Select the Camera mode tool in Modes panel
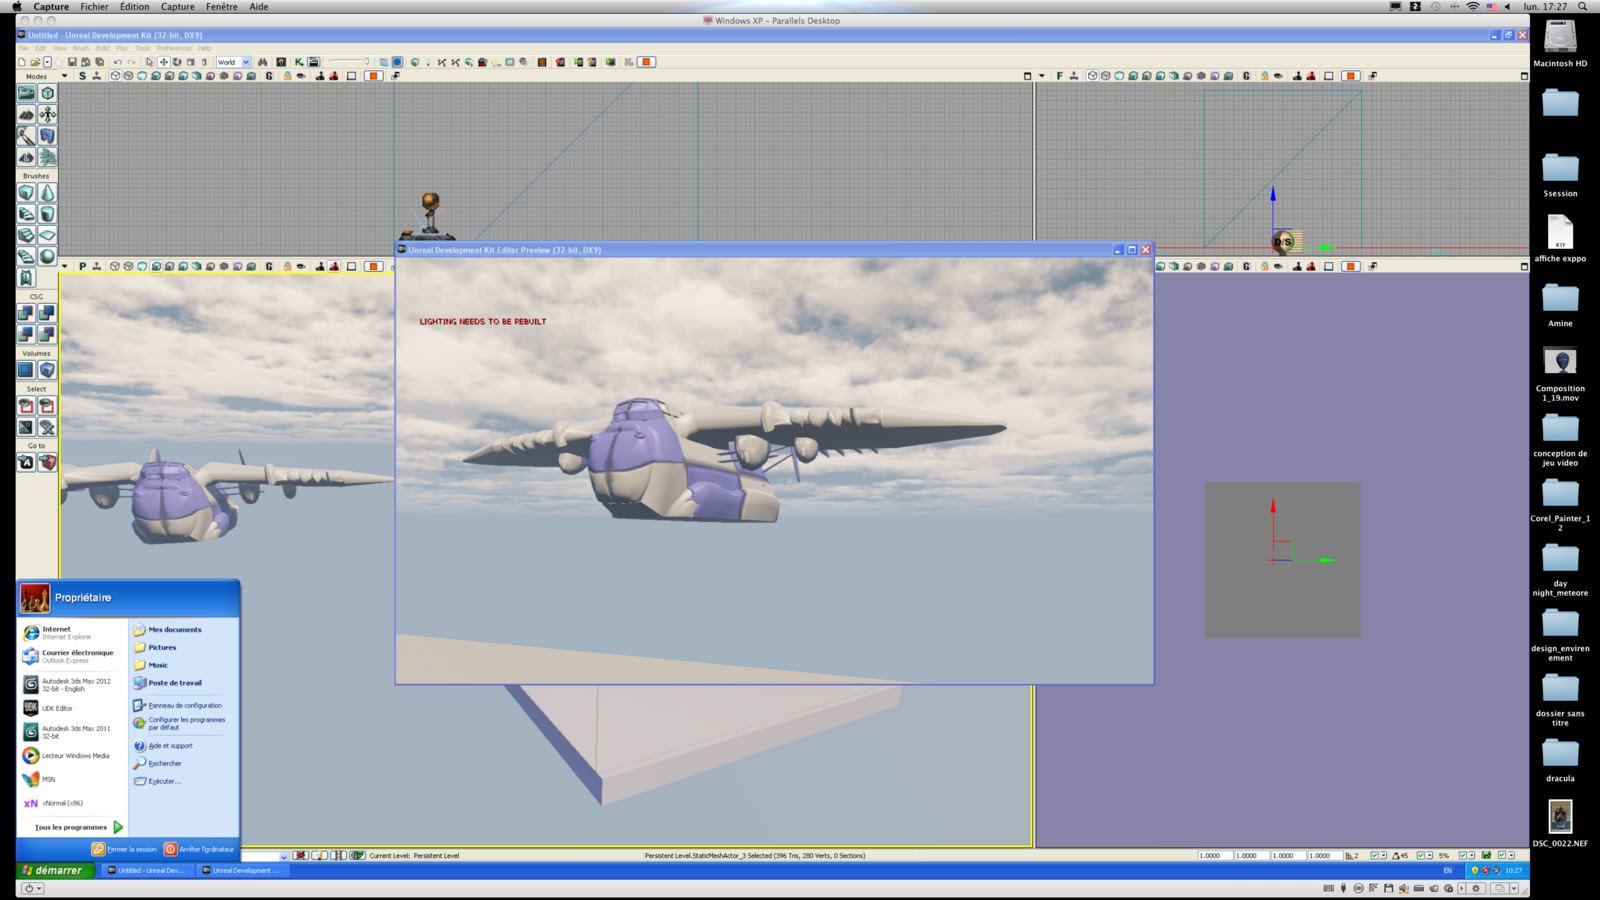The height and width of the screenshot is (900, 1600). pyautogui.click(x=26, y=93)
